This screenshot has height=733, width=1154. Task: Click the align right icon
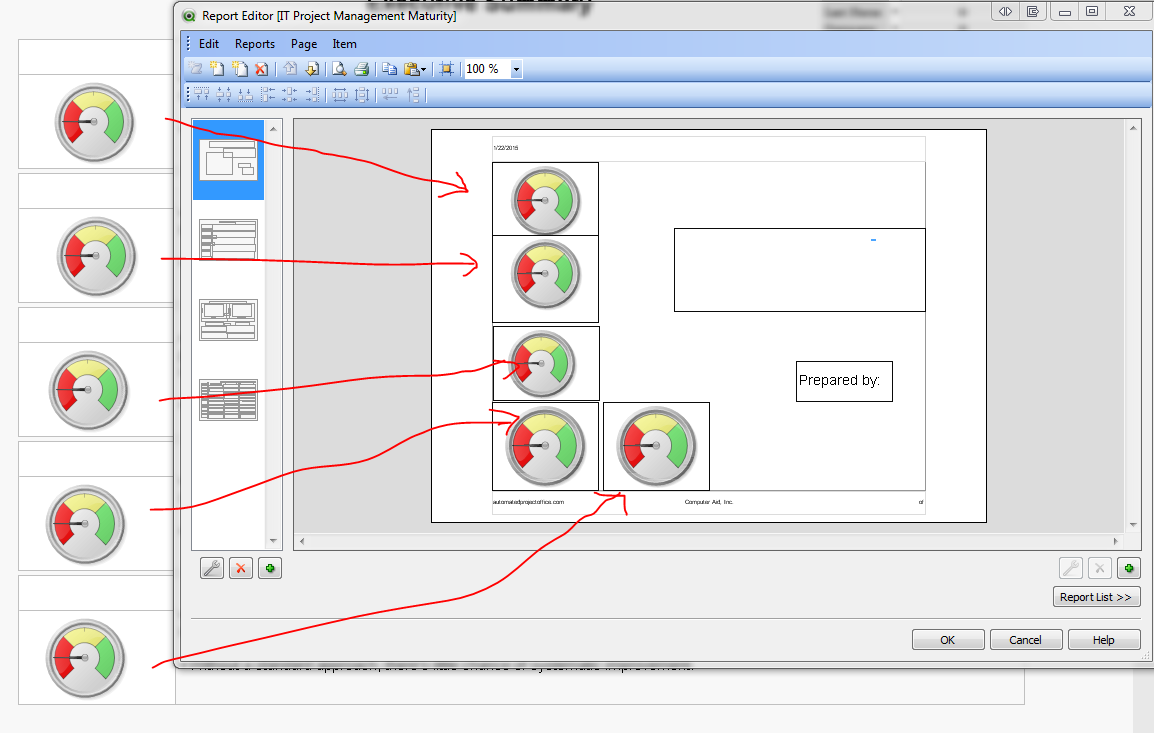pyautogui.click(x=312, y=94)
